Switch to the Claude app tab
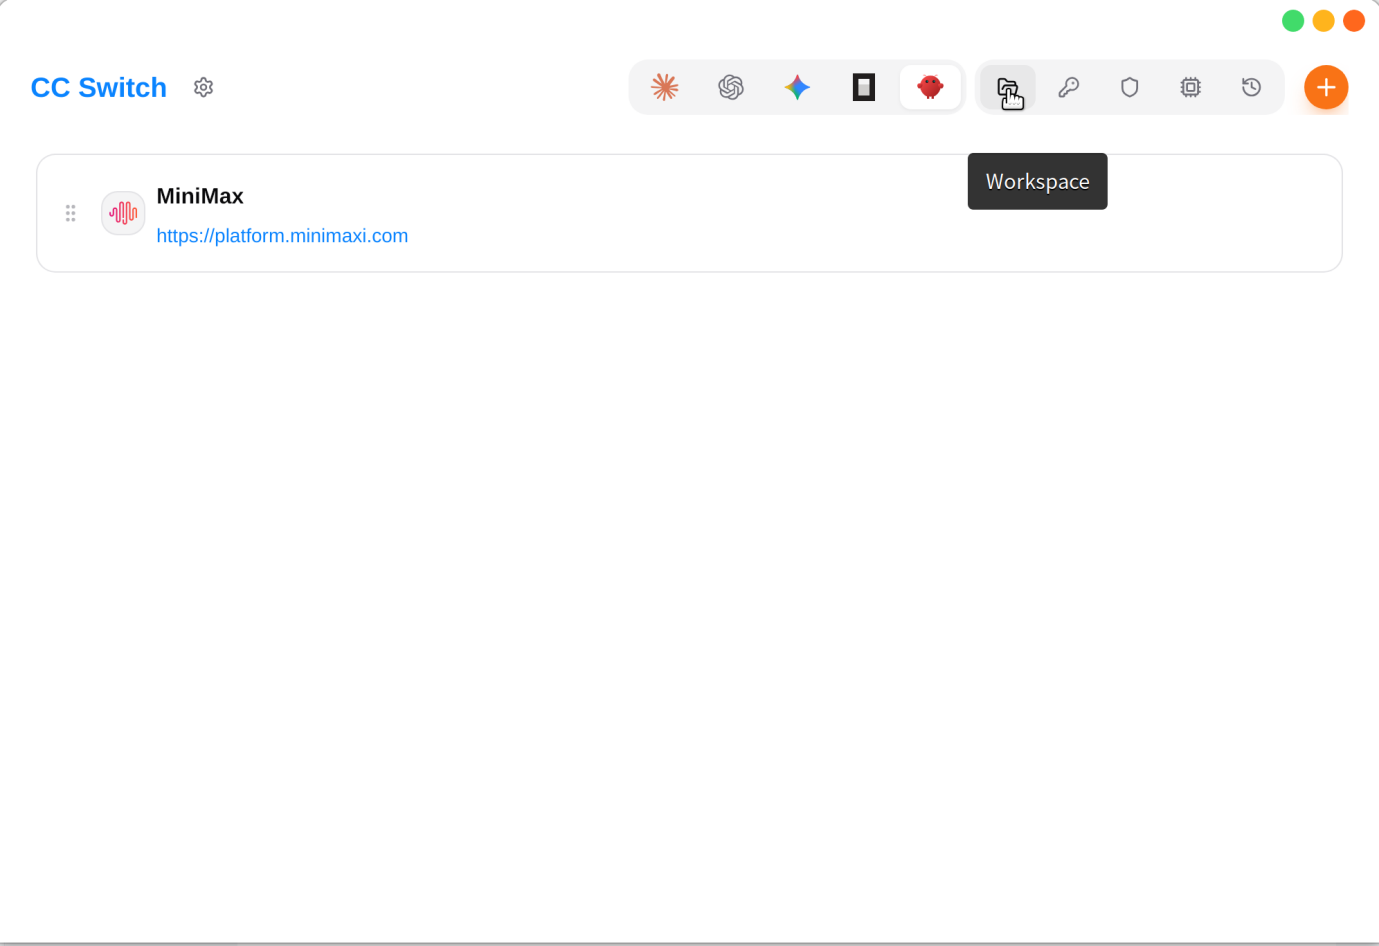 click(665, 87)
